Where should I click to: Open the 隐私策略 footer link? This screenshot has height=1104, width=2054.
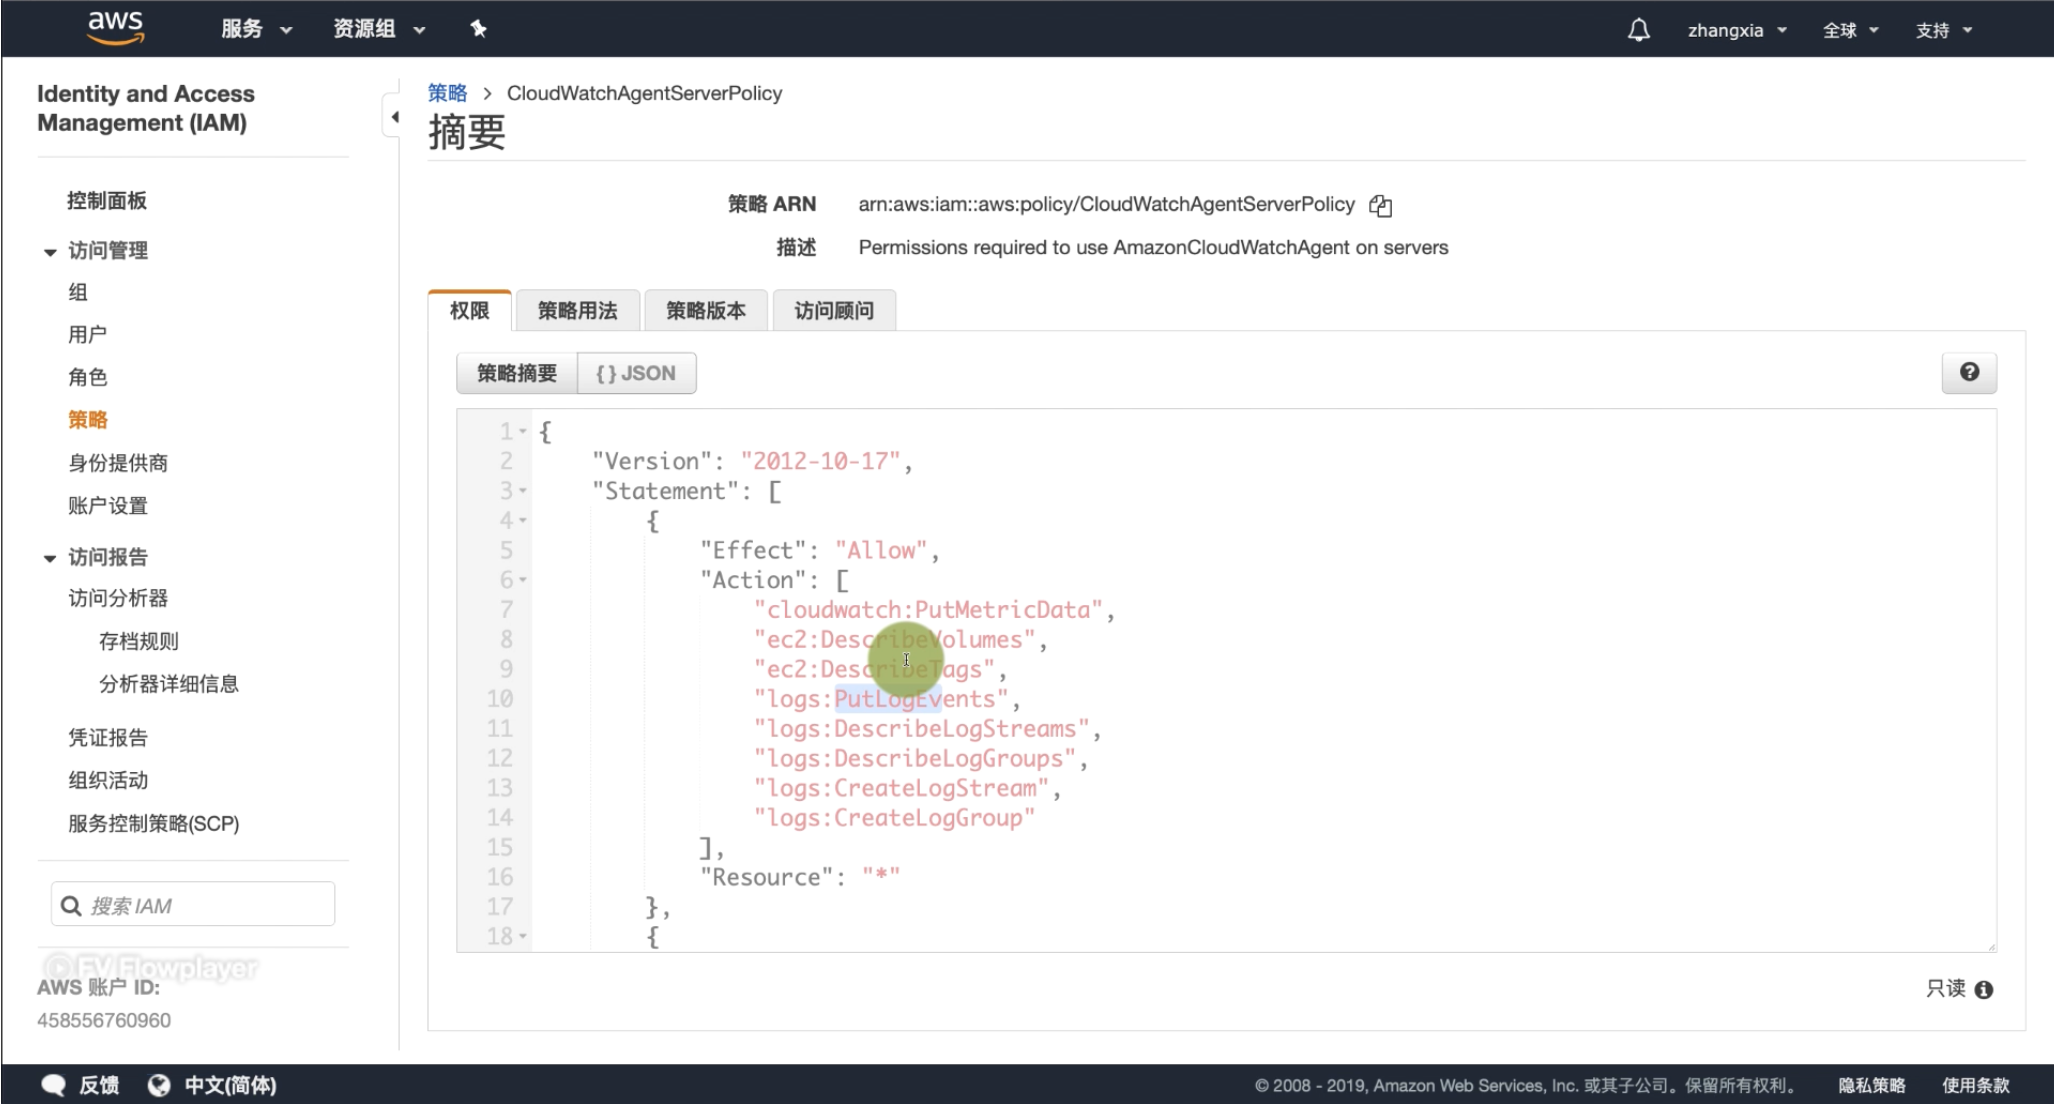(1871, 1086)
